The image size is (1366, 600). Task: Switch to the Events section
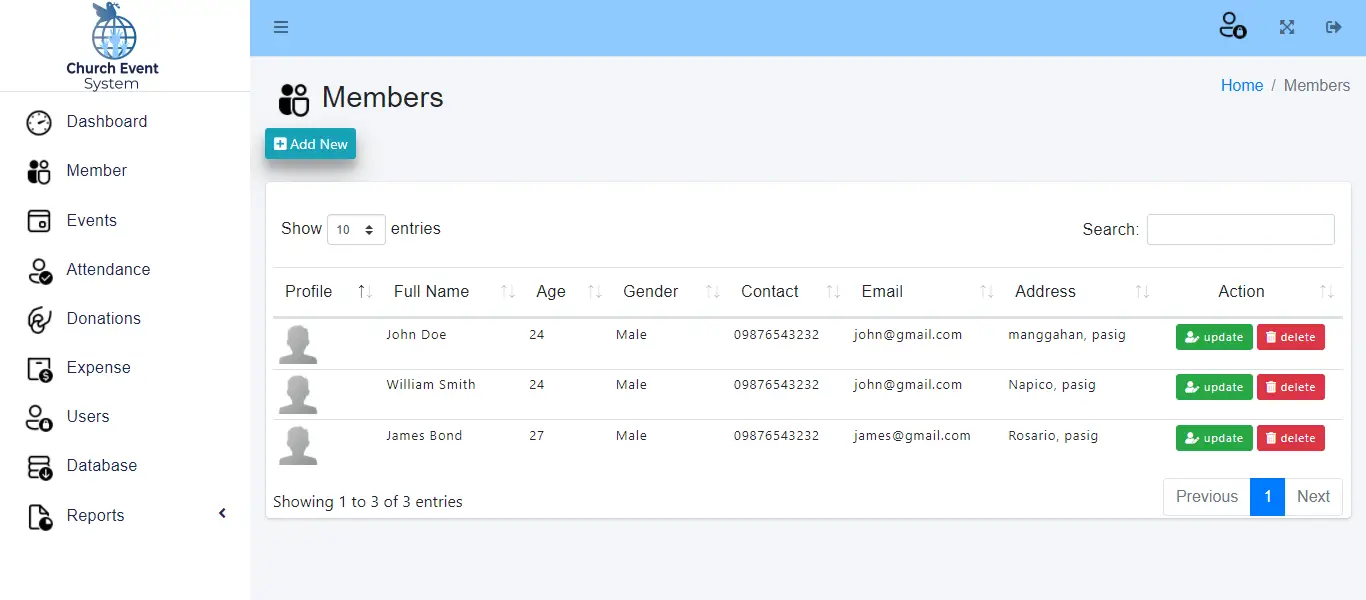click(x=92, y=220)
